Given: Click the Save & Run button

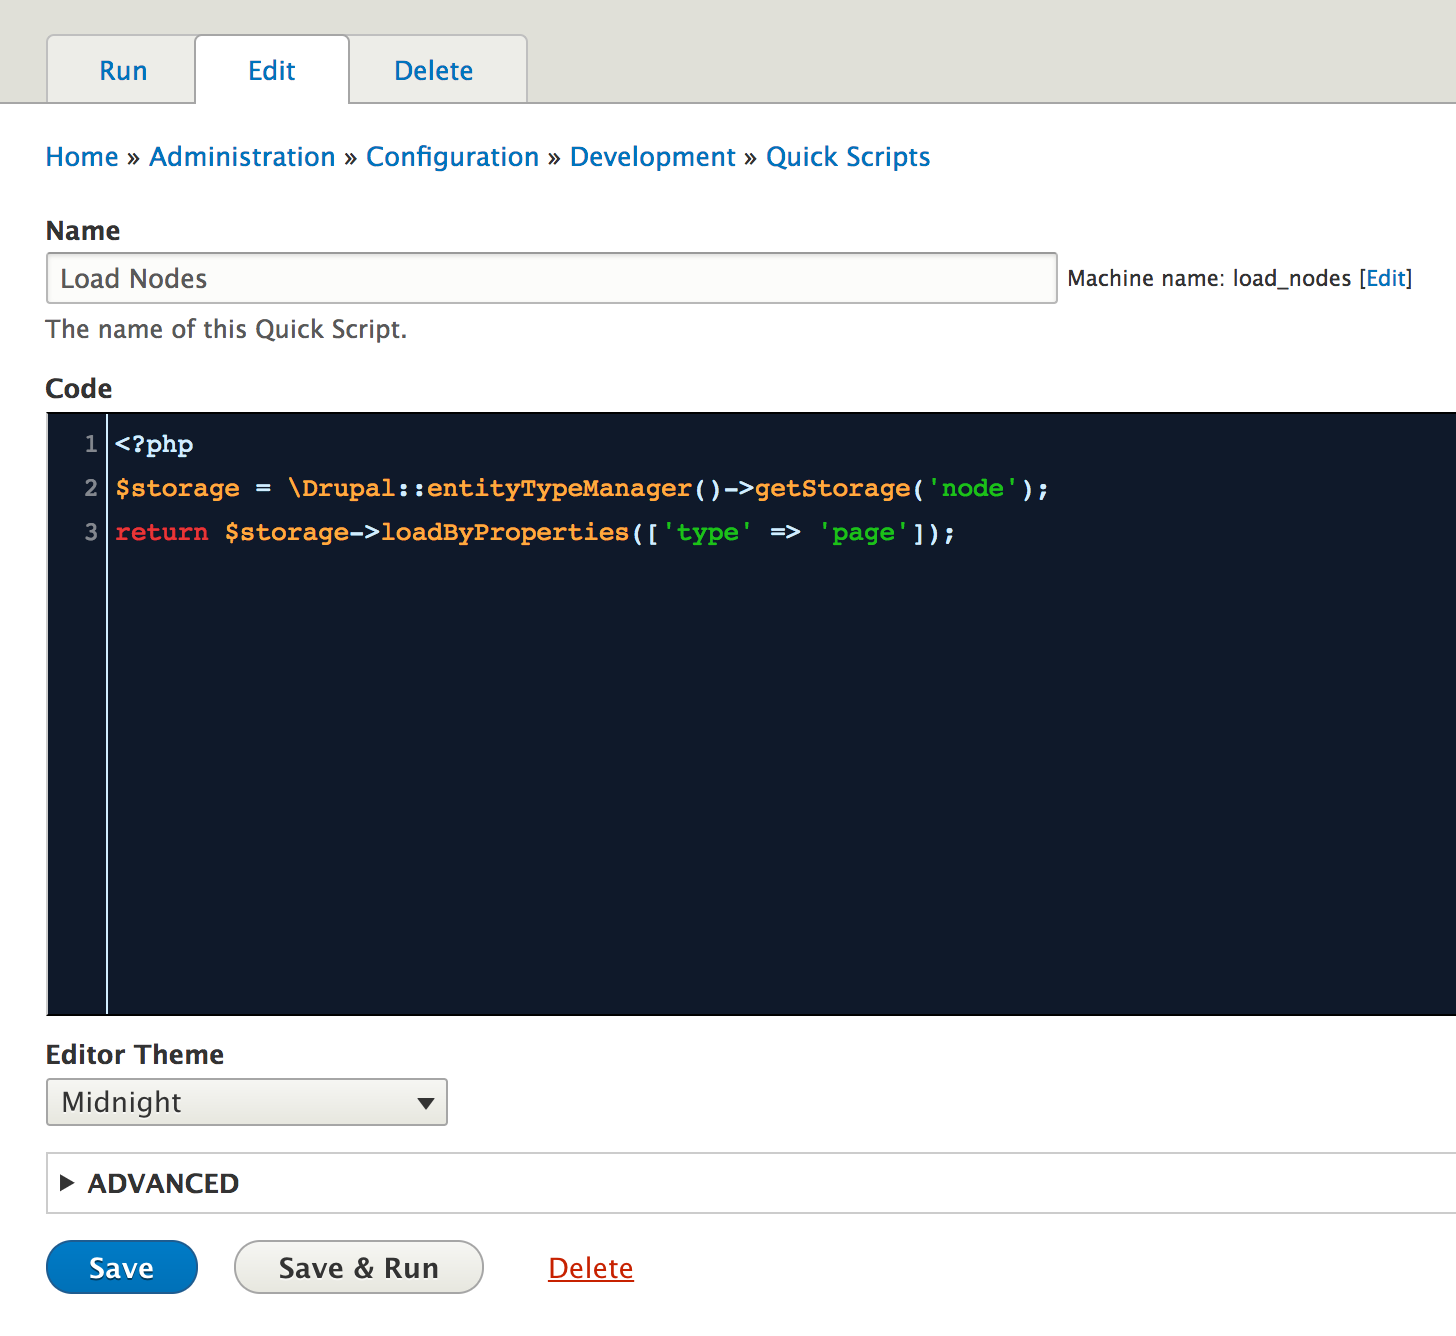Looking at the screenshot, I should pos(359,1267).
